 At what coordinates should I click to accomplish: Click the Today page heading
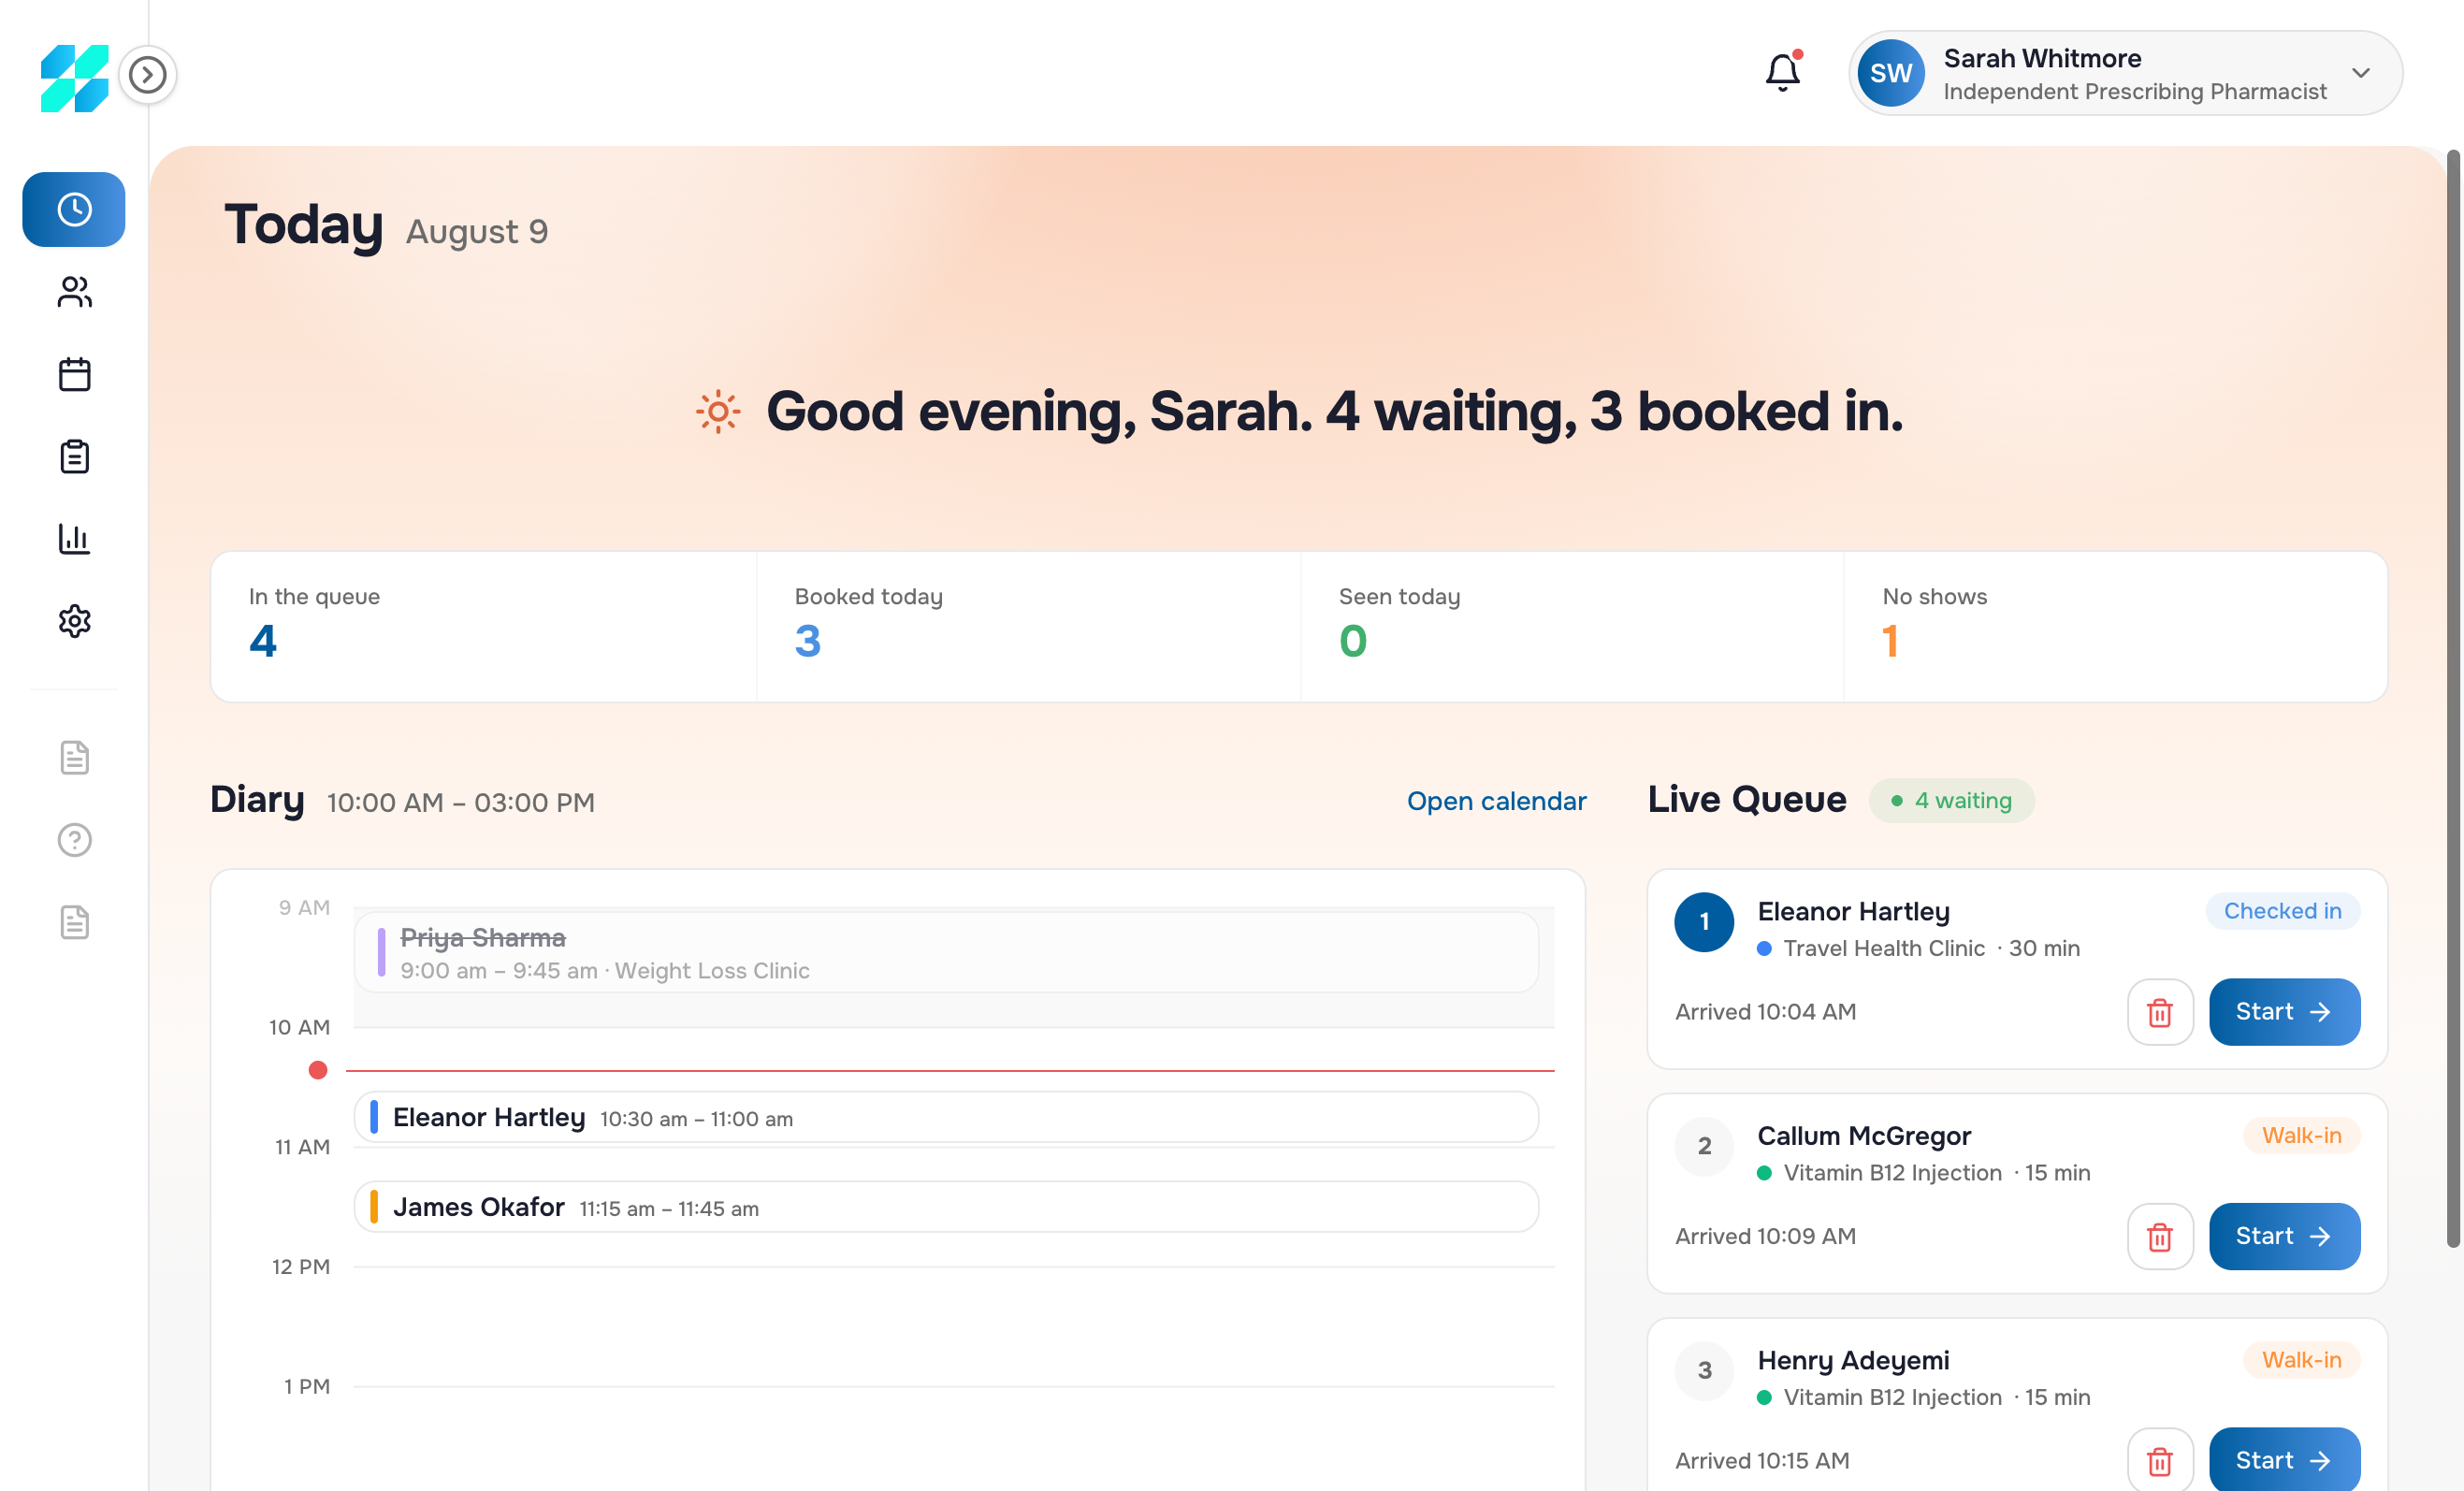point(303,225)
